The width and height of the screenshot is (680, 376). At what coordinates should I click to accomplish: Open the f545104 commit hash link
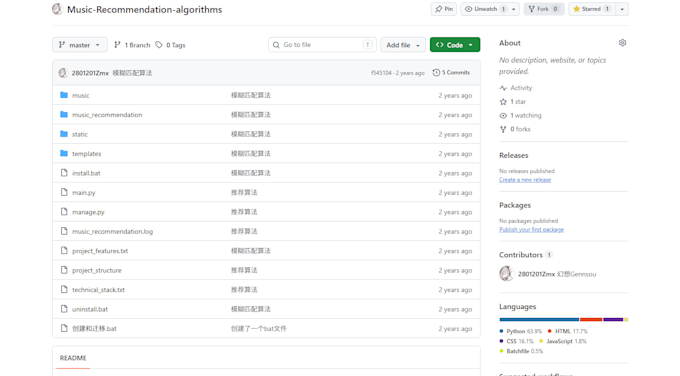381,73
